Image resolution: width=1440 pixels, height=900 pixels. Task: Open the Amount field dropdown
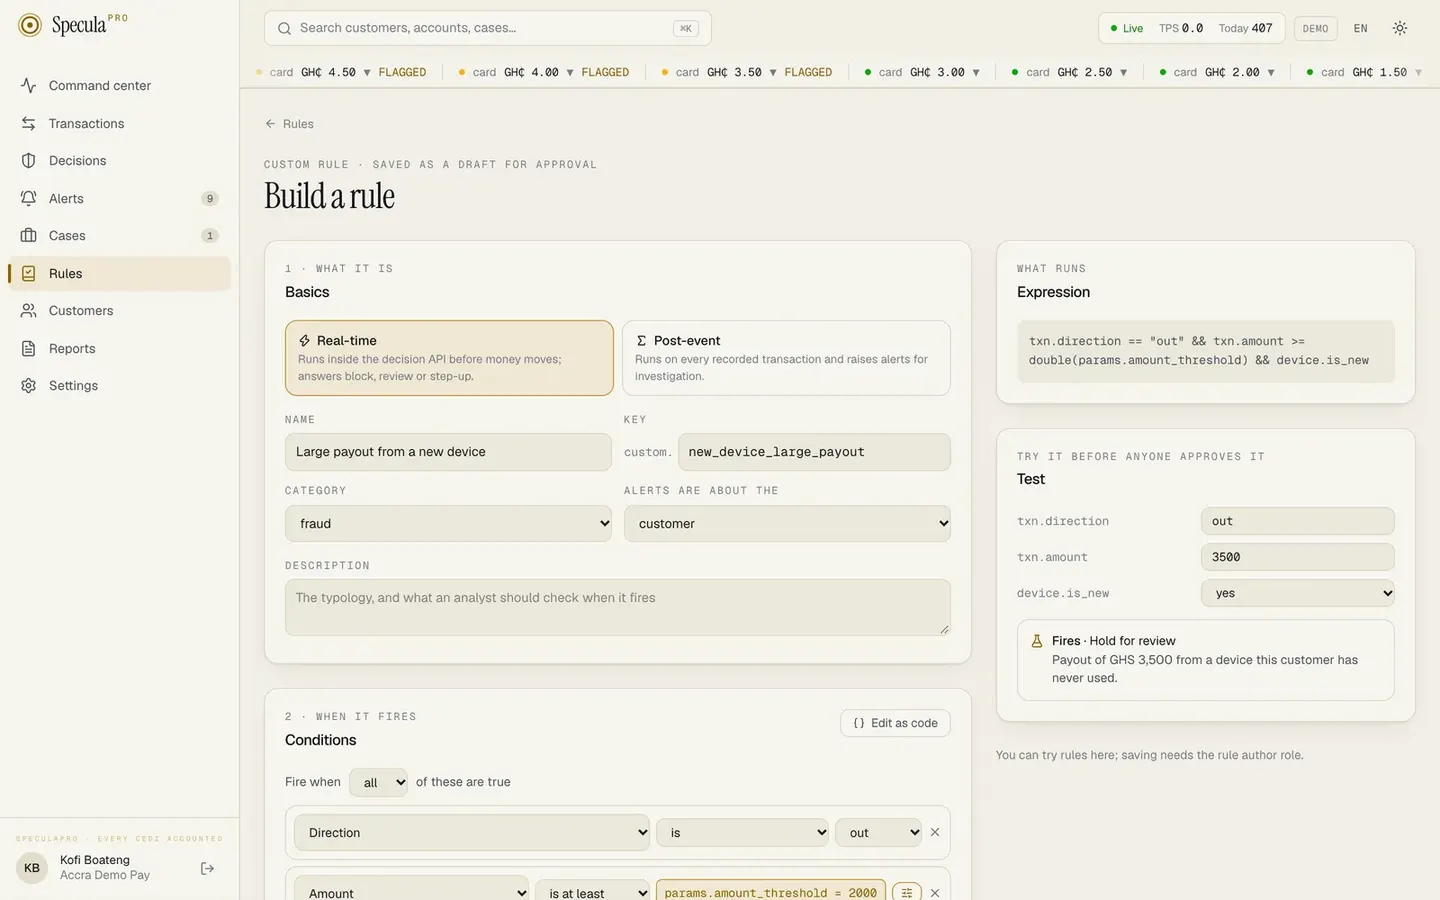point(412,890)
